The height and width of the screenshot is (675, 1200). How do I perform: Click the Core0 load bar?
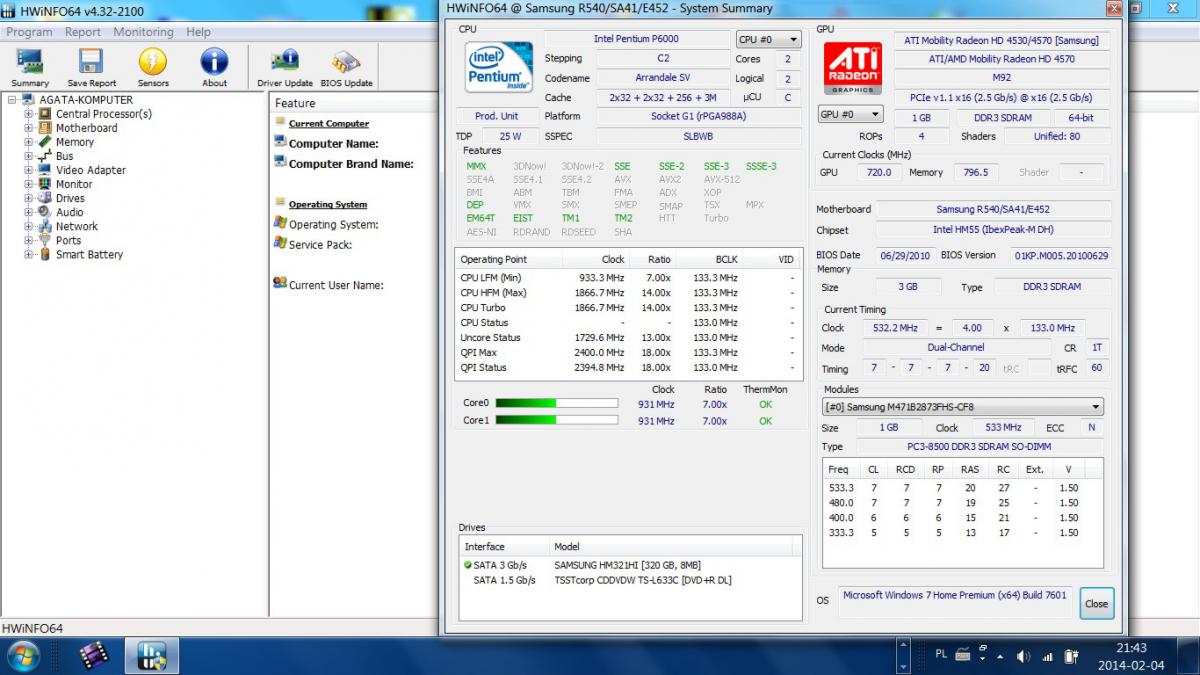557,404
